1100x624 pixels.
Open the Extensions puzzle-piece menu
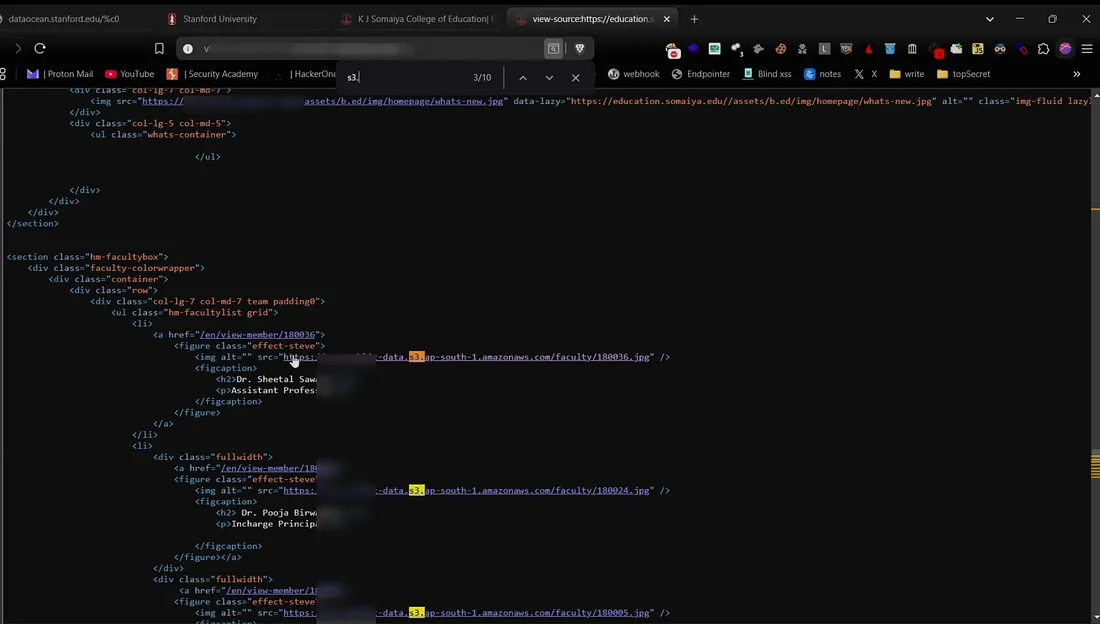pyautogui.click(x=1043, y=48)
